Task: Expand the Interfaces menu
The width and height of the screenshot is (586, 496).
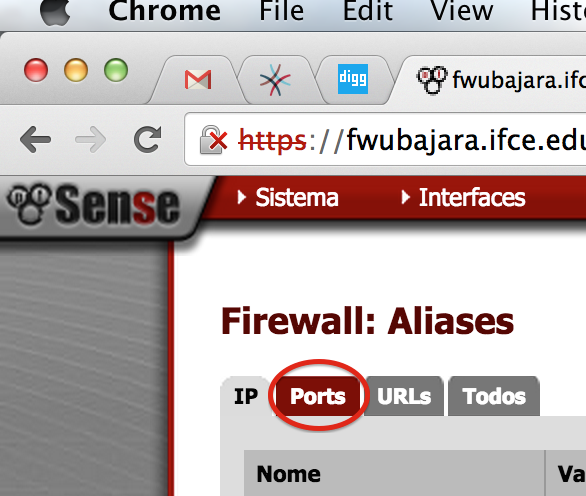Action: tap(463, 197)
